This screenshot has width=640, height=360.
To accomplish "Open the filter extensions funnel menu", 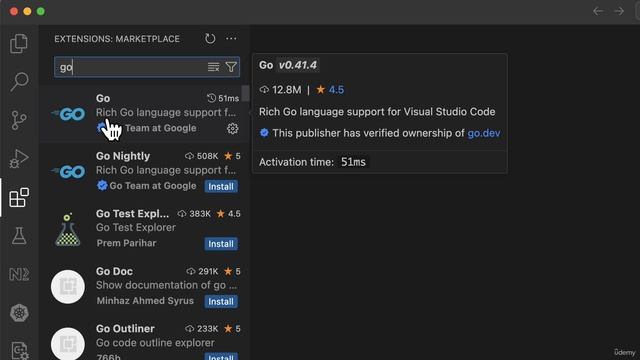I will (231, 67).
